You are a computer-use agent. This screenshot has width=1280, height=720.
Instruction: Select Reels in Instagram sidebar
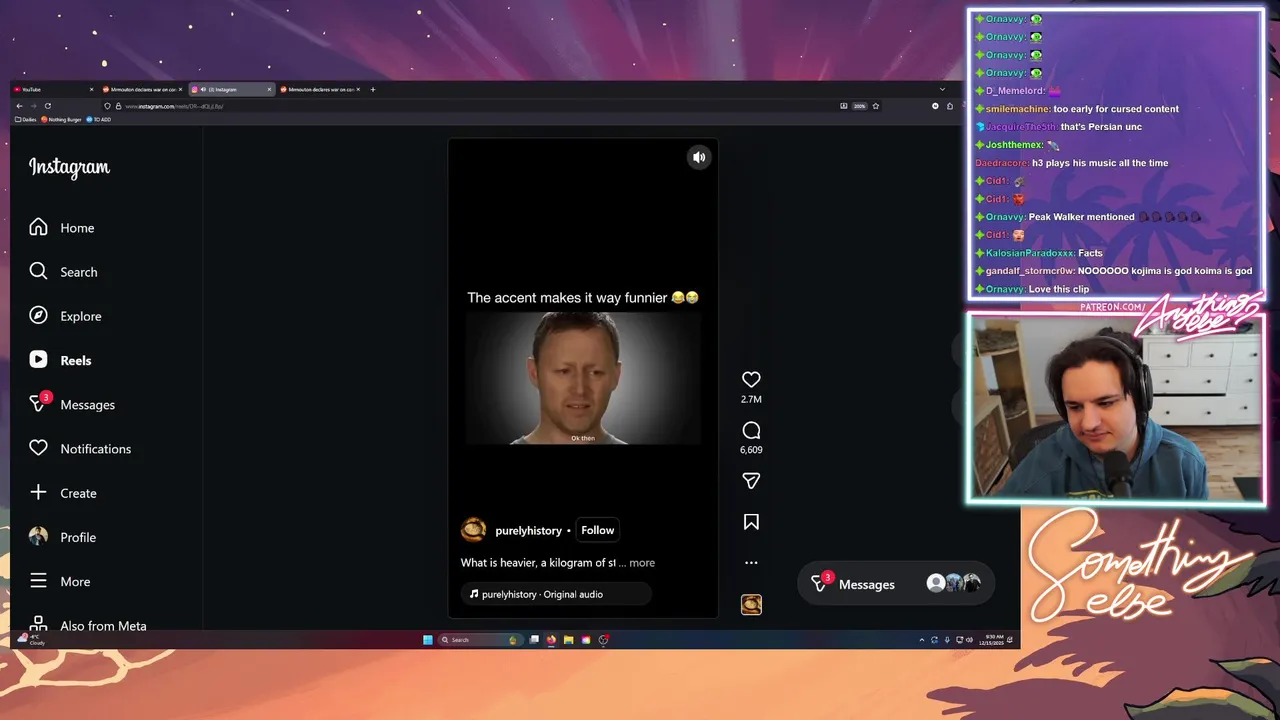tap(60, 360)
